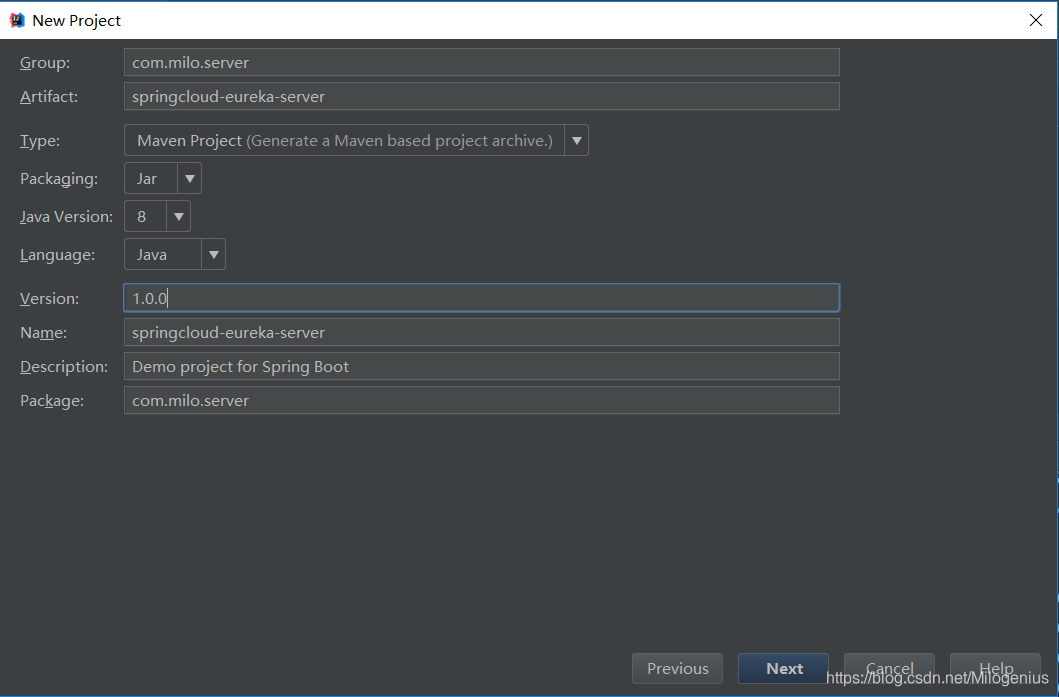Image resolution: width=1059 pixels, height=697 pixels.
Task: Focus the Version field containing 1.0.0
Action: (482, 298)
